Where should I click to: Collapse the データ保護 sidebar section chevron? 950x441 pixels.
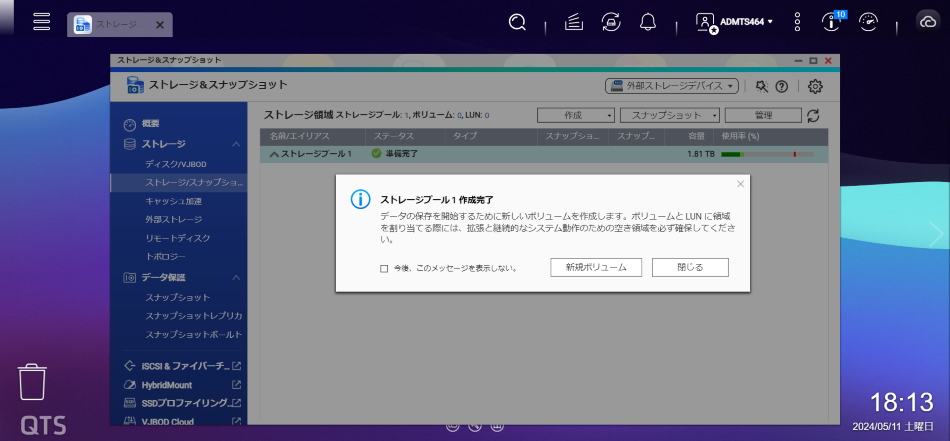(236, 278)
